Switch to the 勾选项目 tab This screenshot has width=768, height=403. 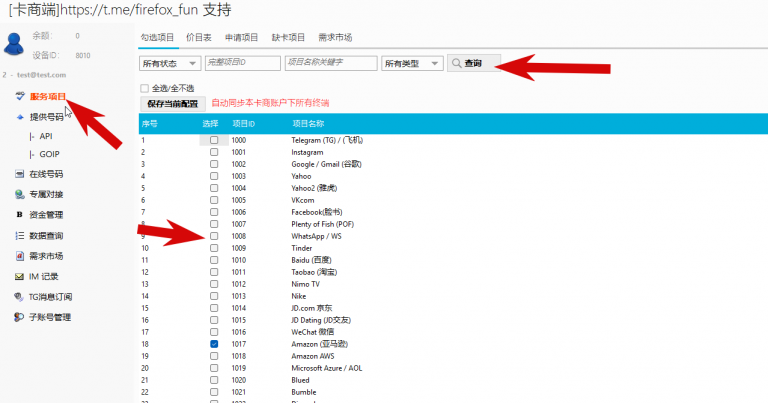point(158,37)
